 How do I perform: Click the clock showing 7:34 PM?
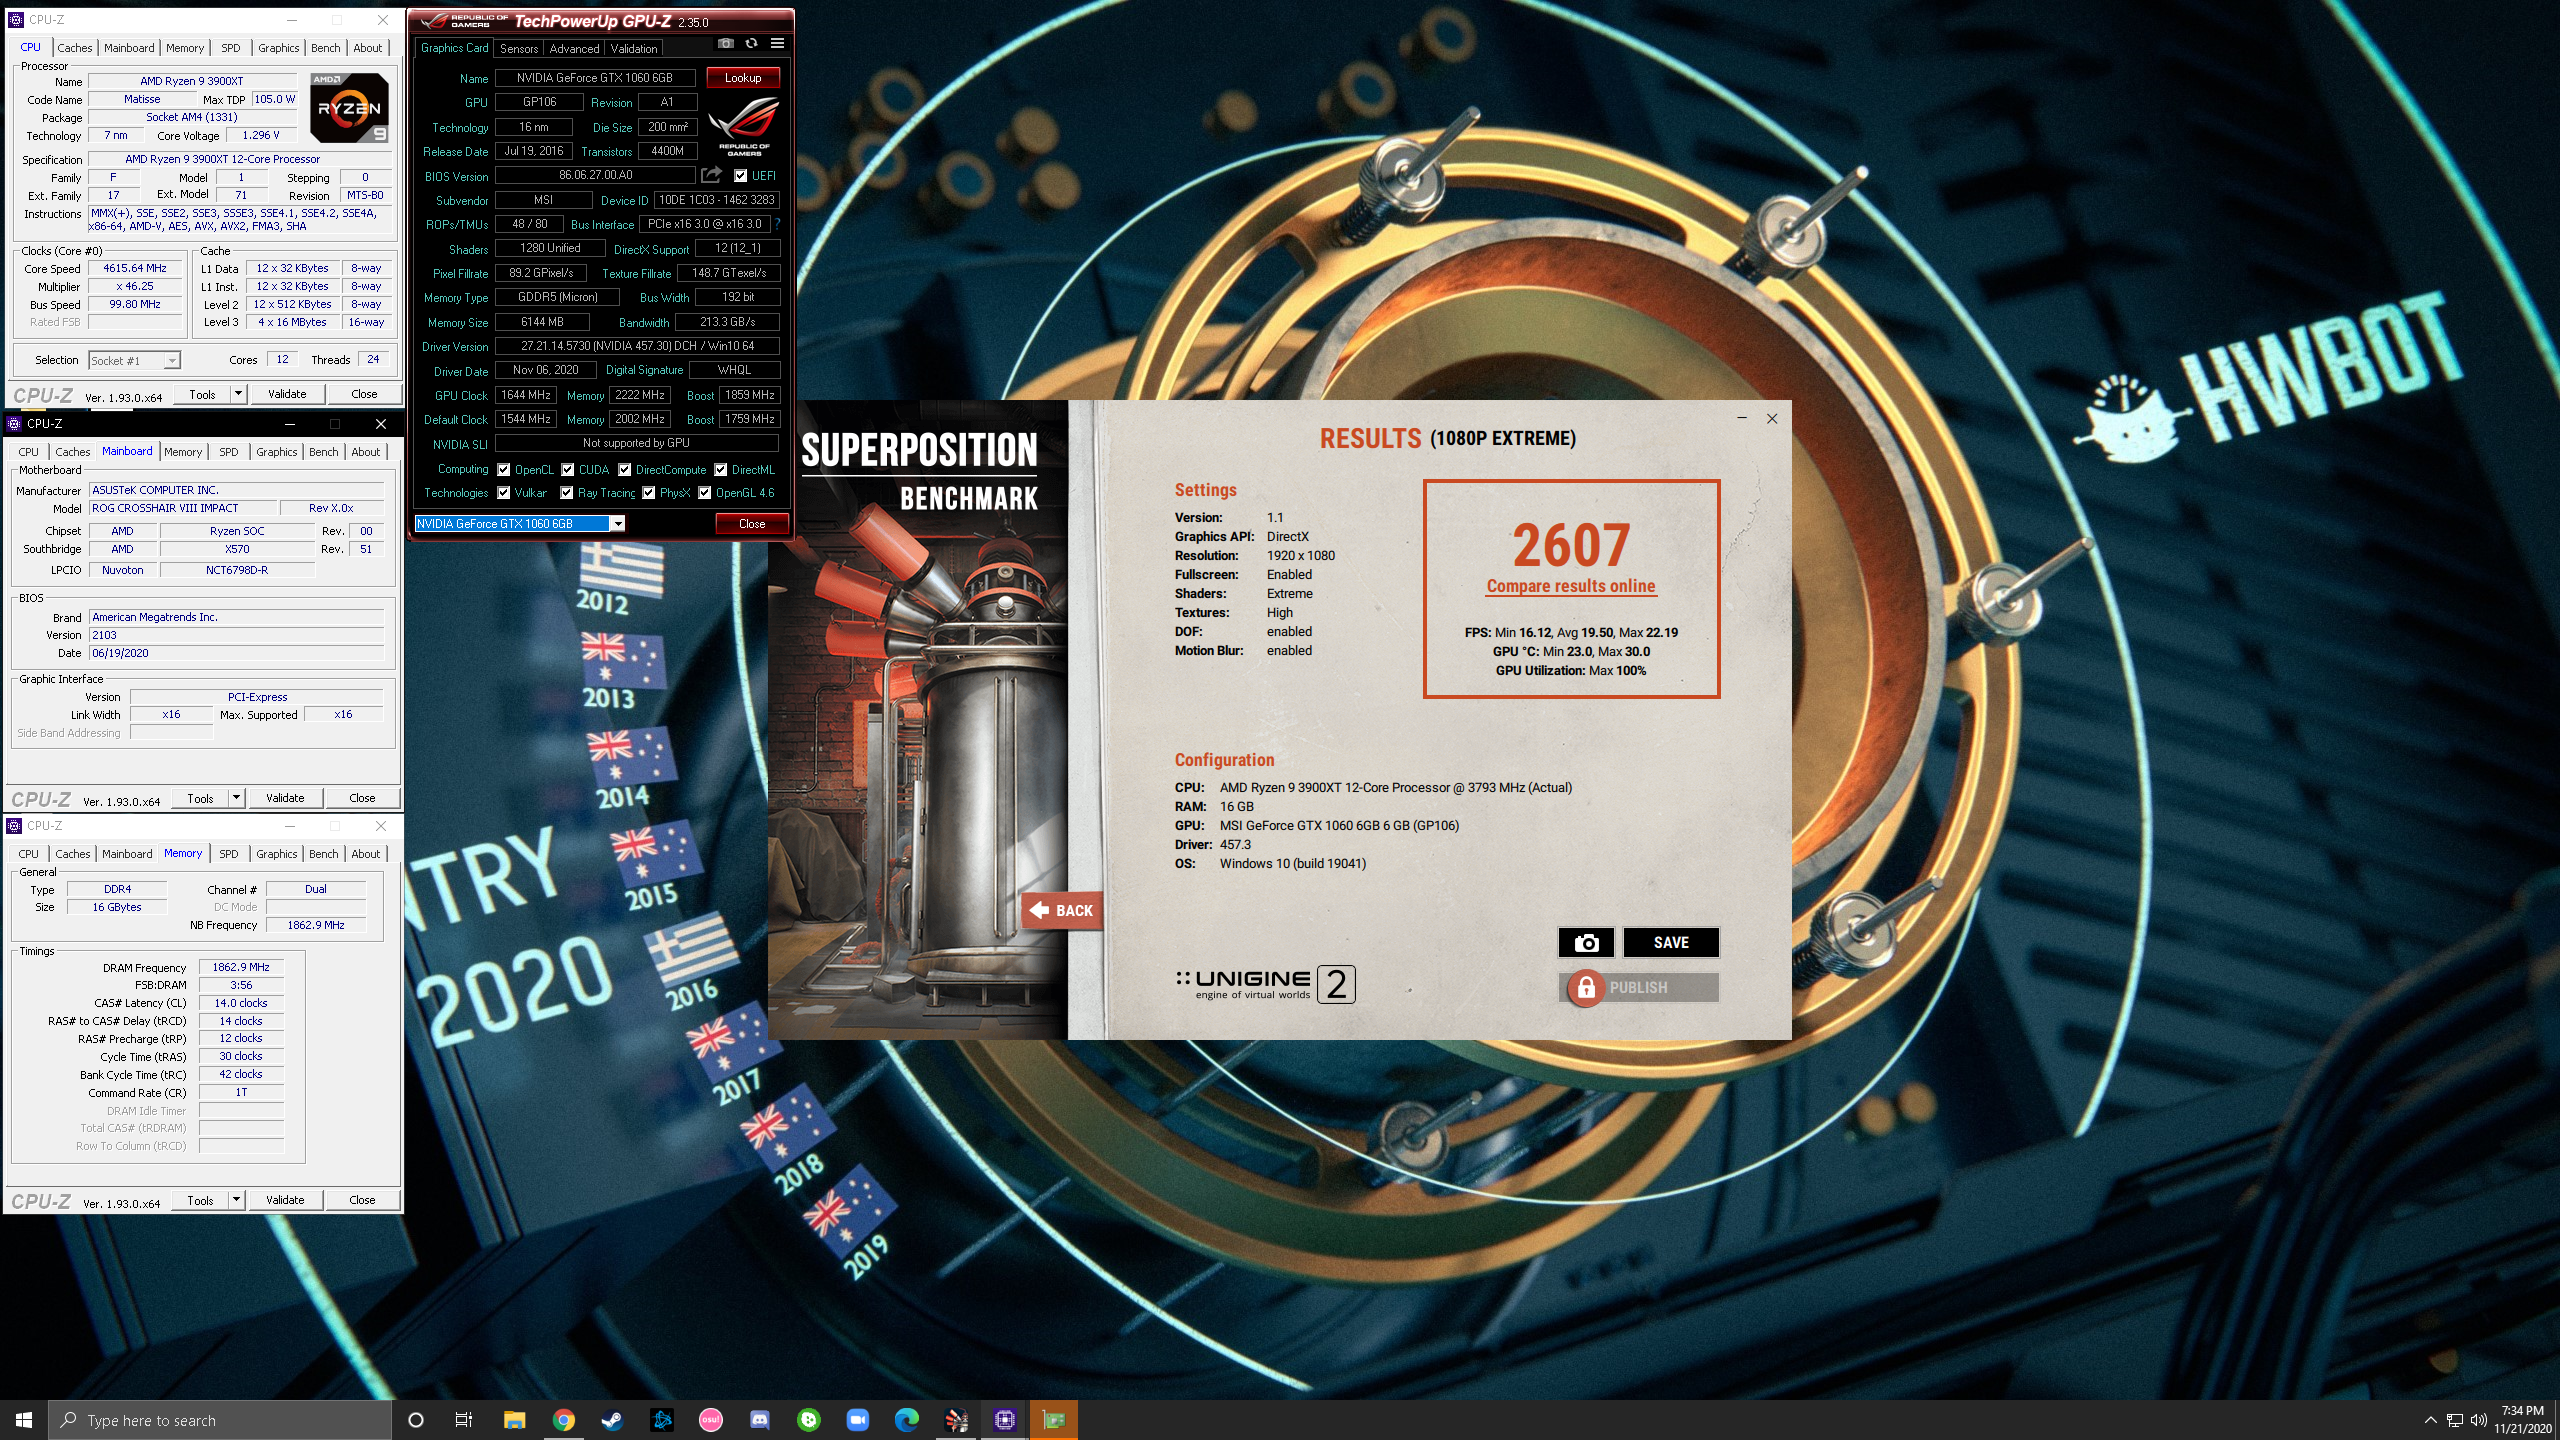tap(2522, 1411)
